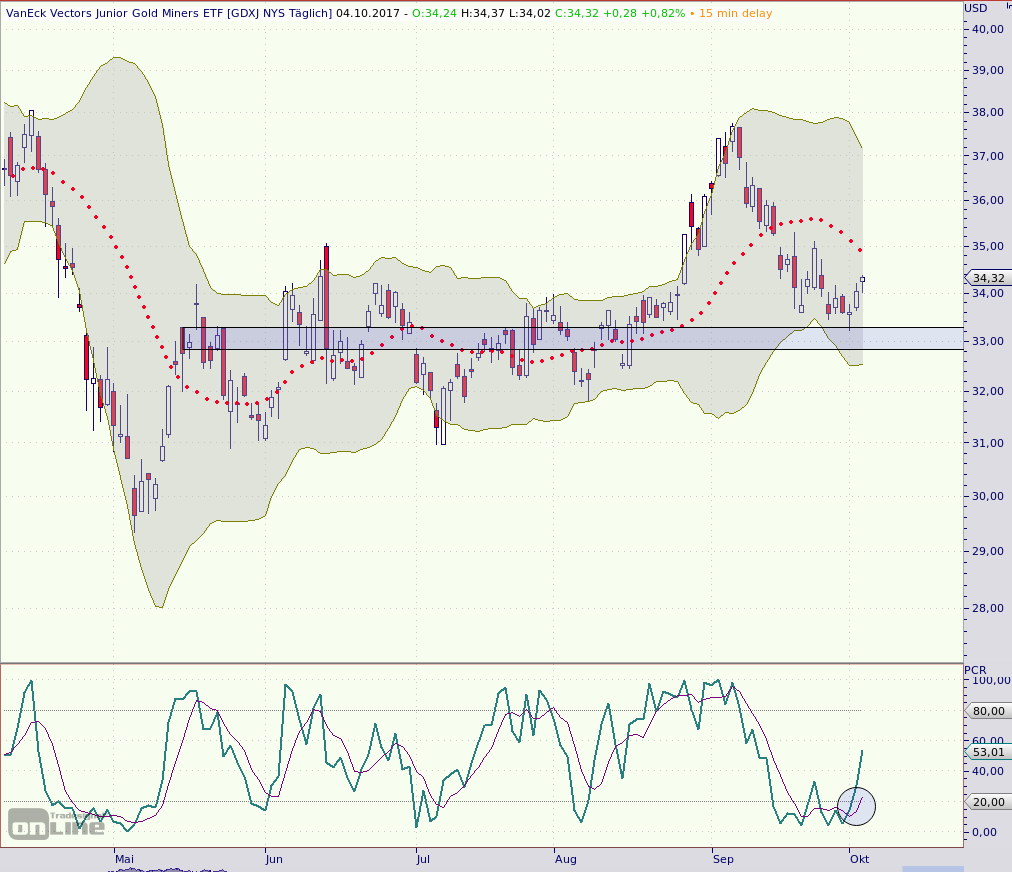Image resolution: width=1012 pixels, height=872 pixels.
Task: Click the 'Sep' month label on time axis
Action: [x=723, y=859]
